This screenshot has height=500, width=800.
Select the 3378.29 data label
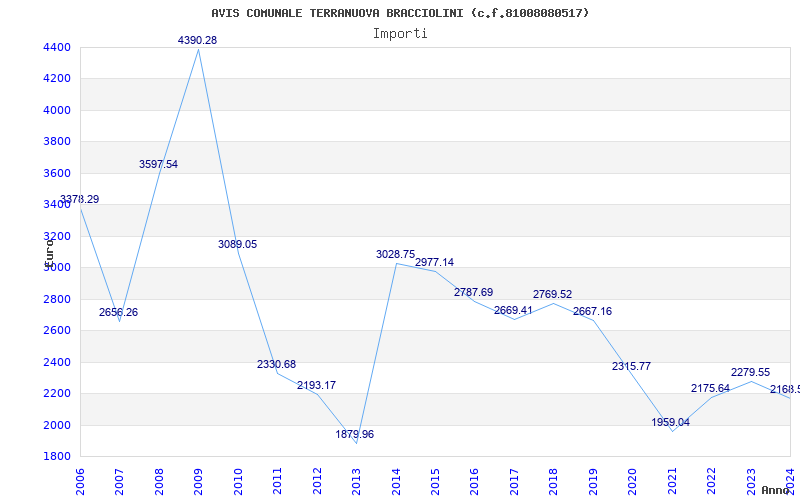(x=80, y=199)
